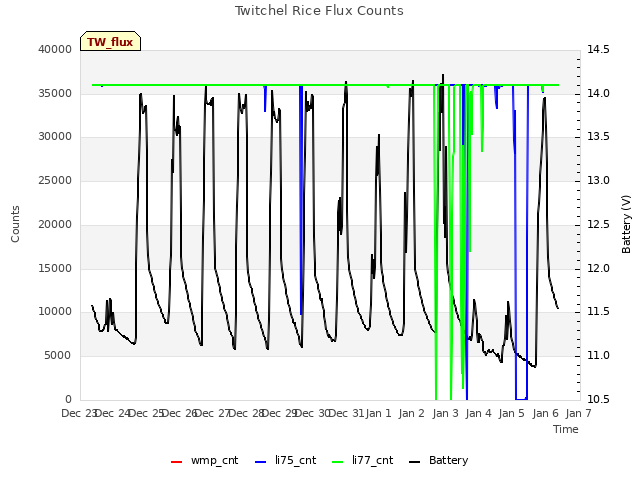
Task: Click the 25000 tick label
Action: click(x=55, y=180)
